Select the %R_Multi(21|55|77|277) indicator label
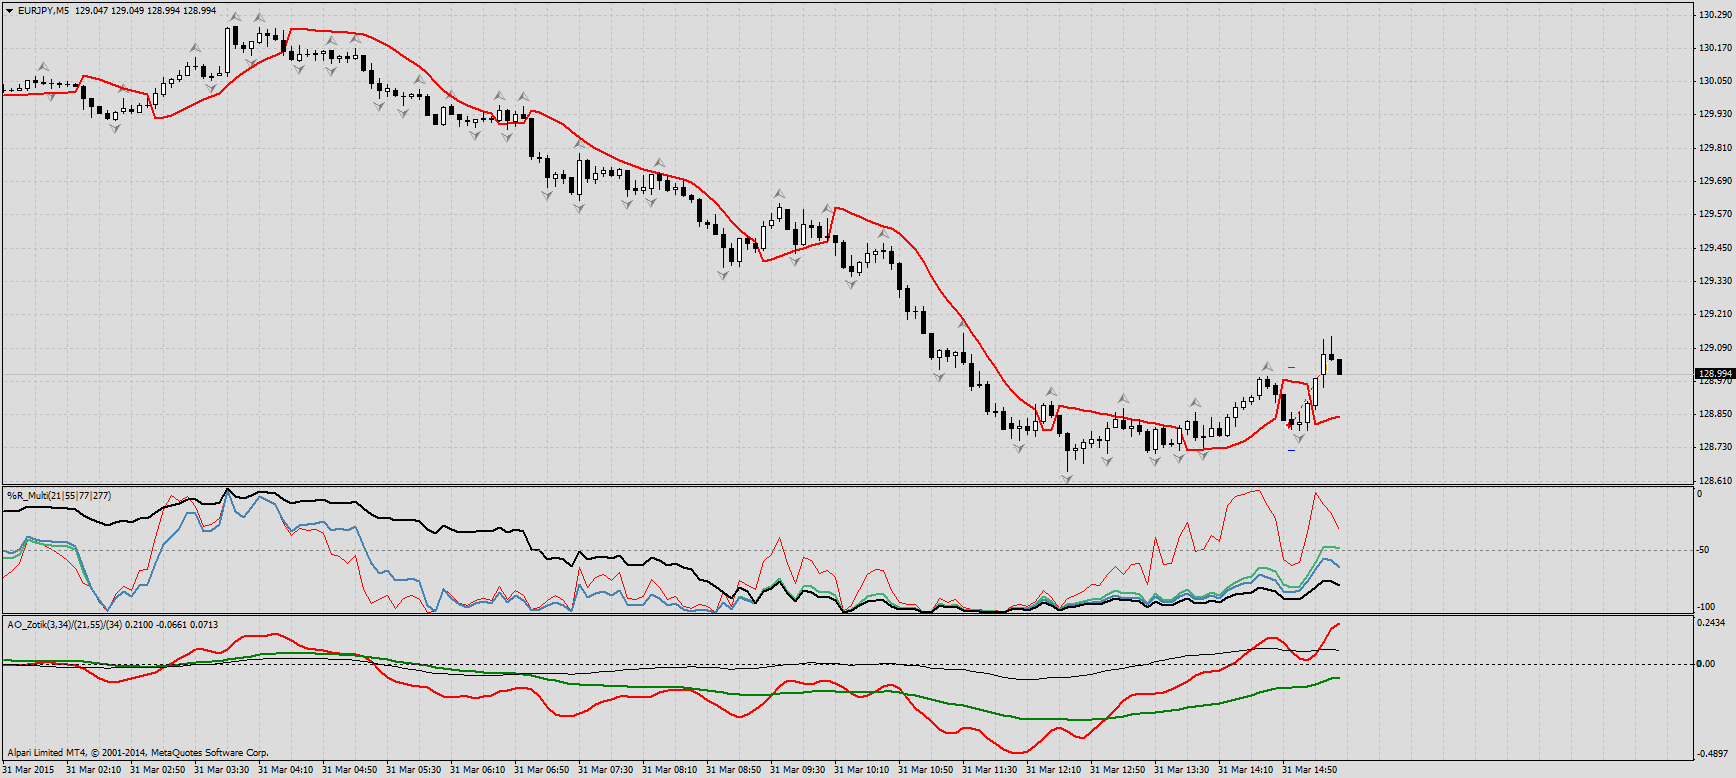 (59, 496)
